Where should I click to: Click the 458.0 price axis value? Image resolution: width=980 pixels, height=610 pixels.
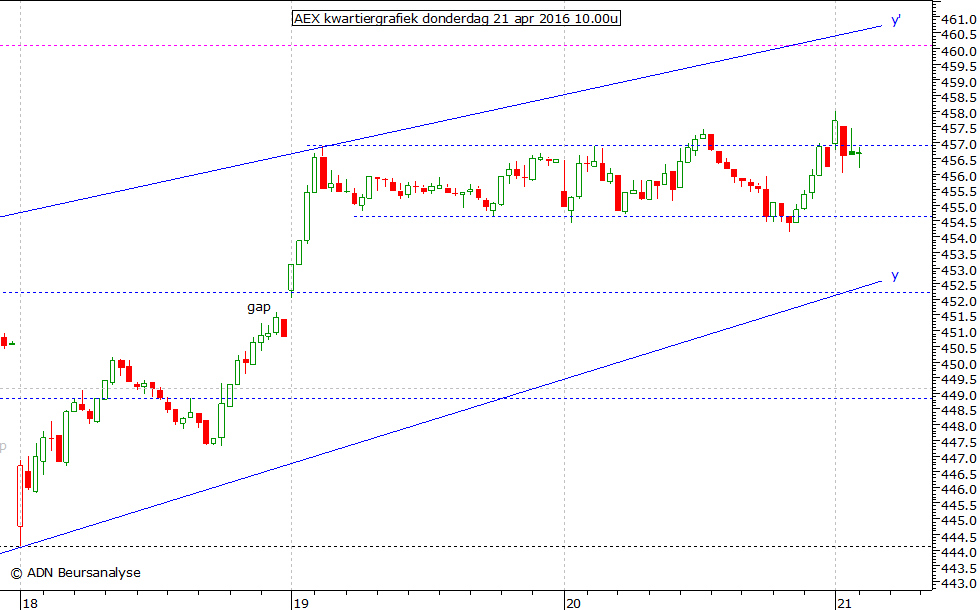(959, 114)
